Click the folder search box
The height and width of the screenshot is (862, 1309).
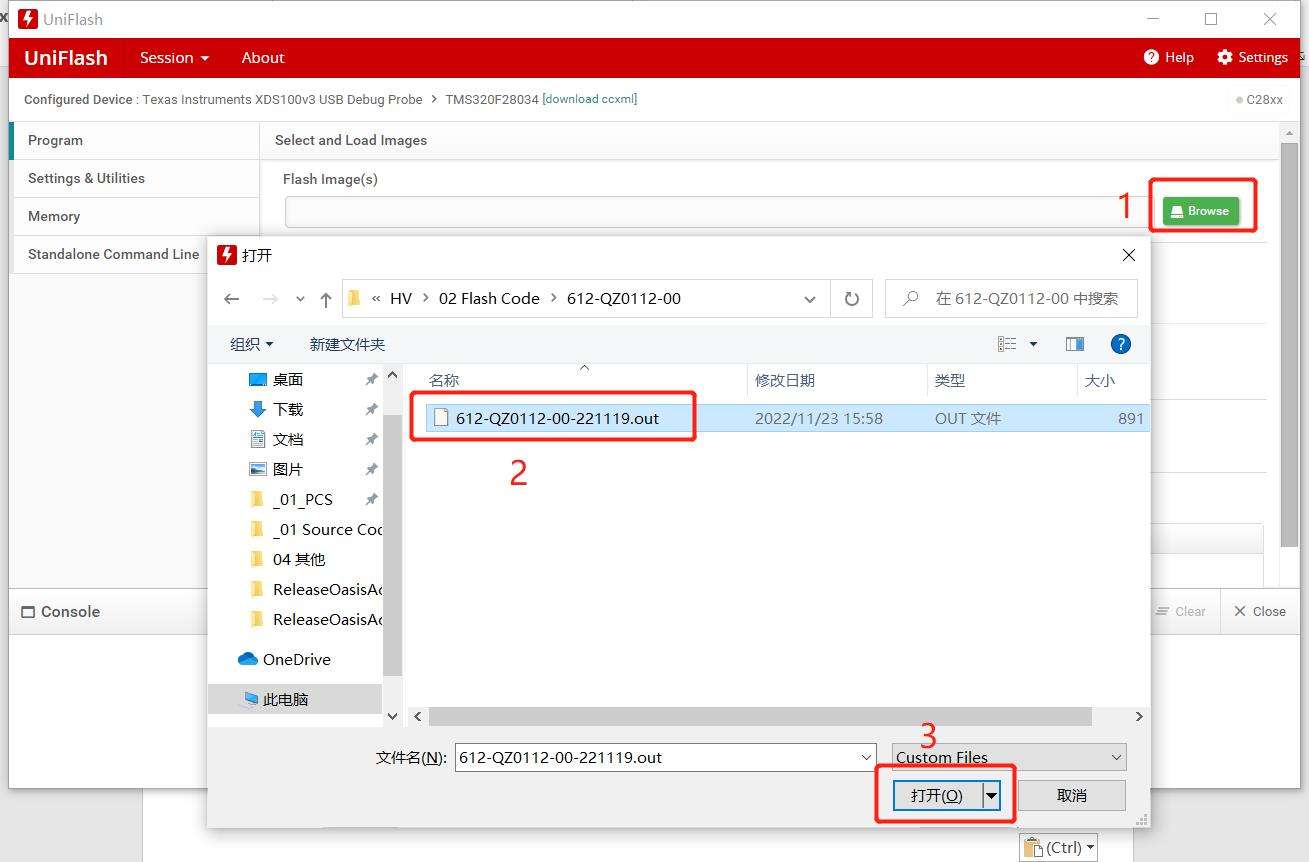(1011, 299)
